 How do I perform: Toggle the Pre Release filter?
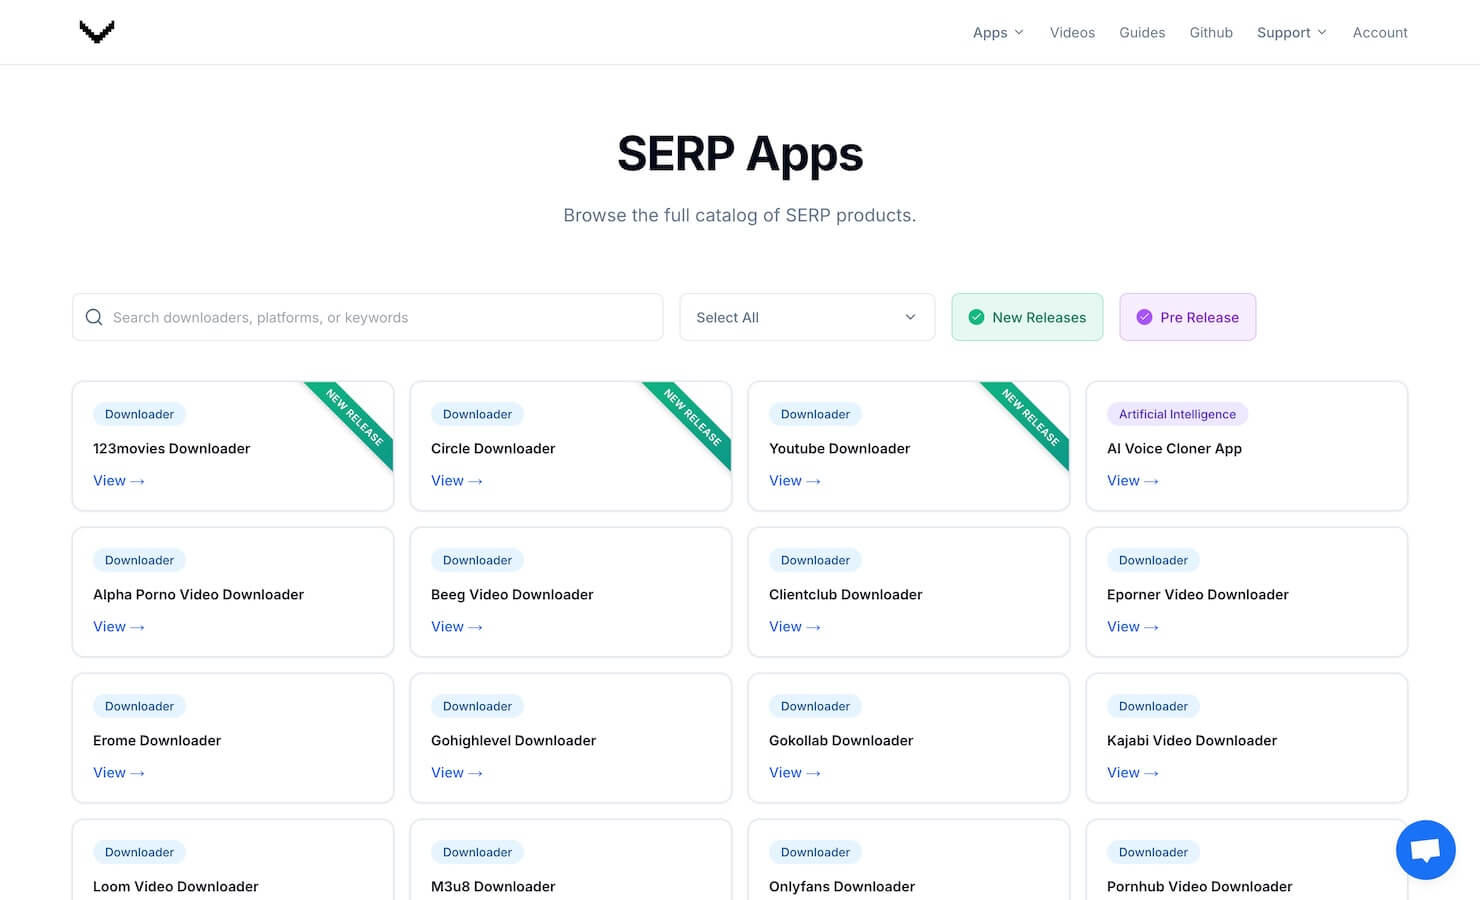click(1188, 317)
